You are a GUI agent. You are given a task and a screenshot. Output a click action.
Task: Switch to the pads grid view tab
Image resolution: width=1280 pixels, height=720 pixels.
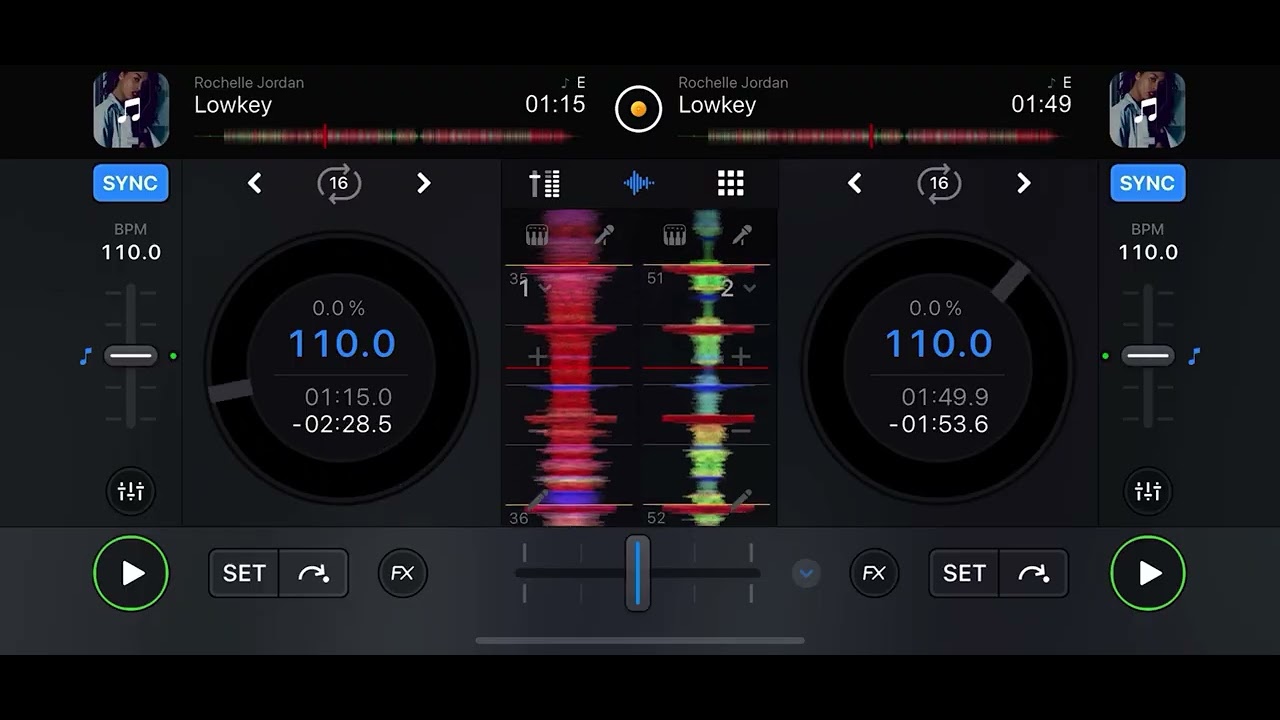coord(731,183)
